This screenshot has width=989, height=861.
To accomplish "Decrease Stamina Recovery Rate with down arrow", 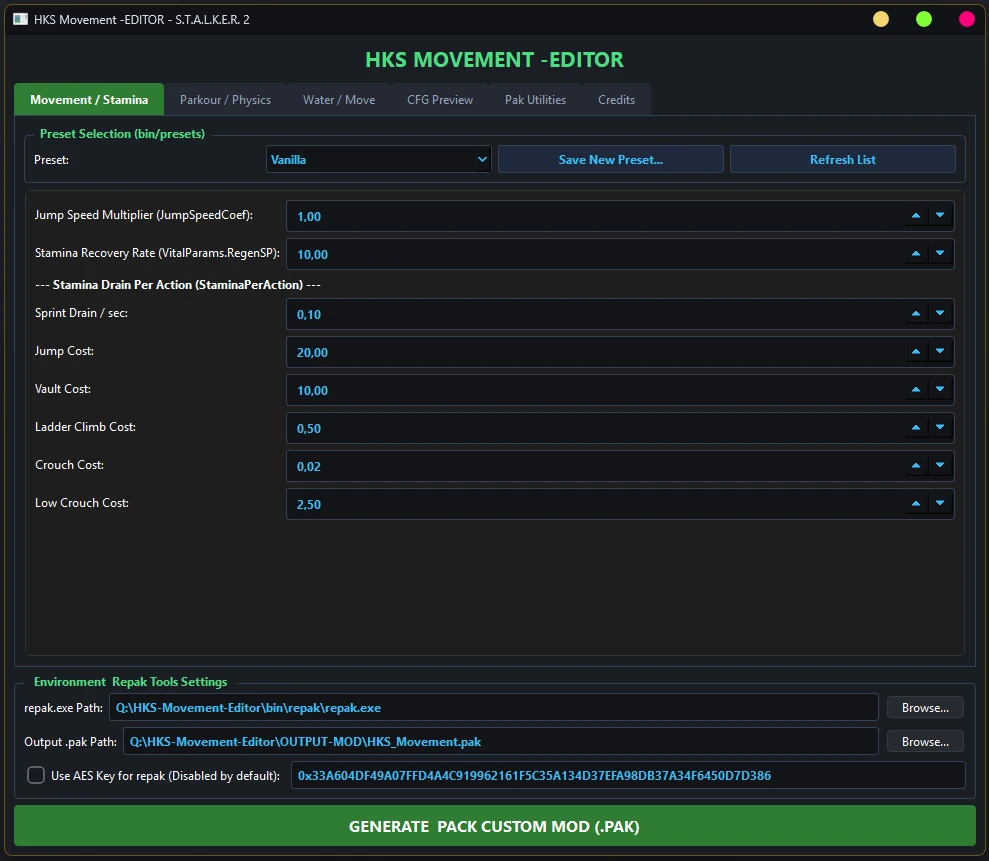I will [x=940, y=254].
